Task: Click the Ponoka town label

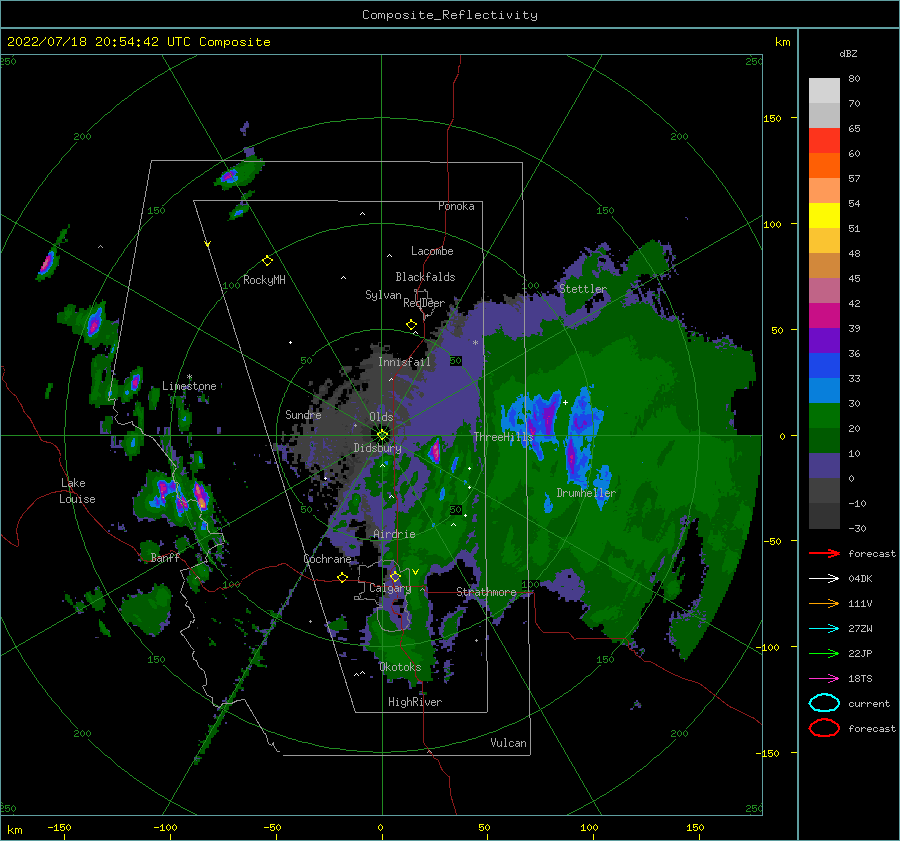Action: tap(456, 206)
